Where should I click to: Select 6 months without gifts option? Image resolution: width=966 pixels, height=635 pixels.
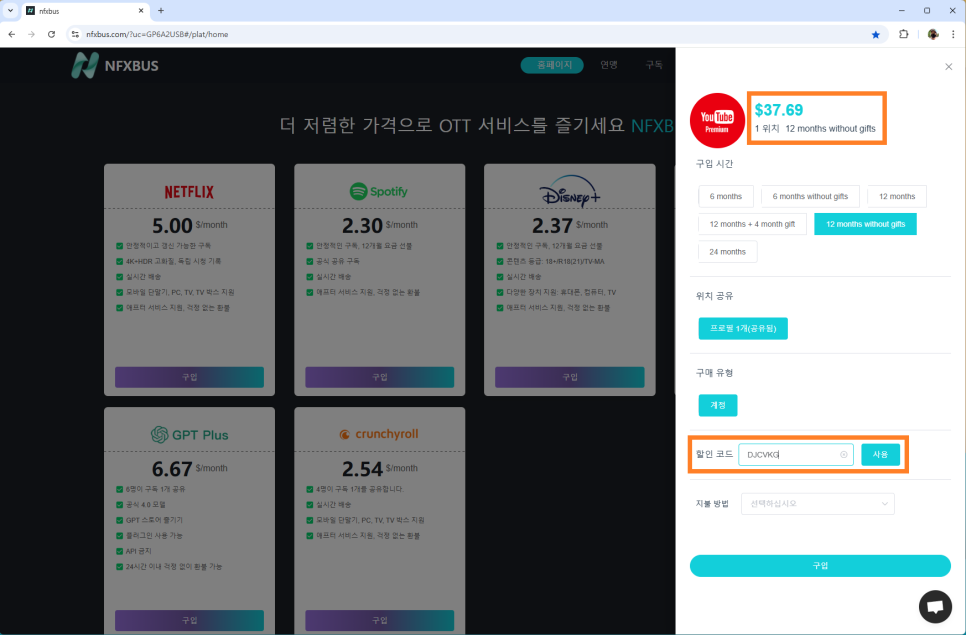click(810, 196)
